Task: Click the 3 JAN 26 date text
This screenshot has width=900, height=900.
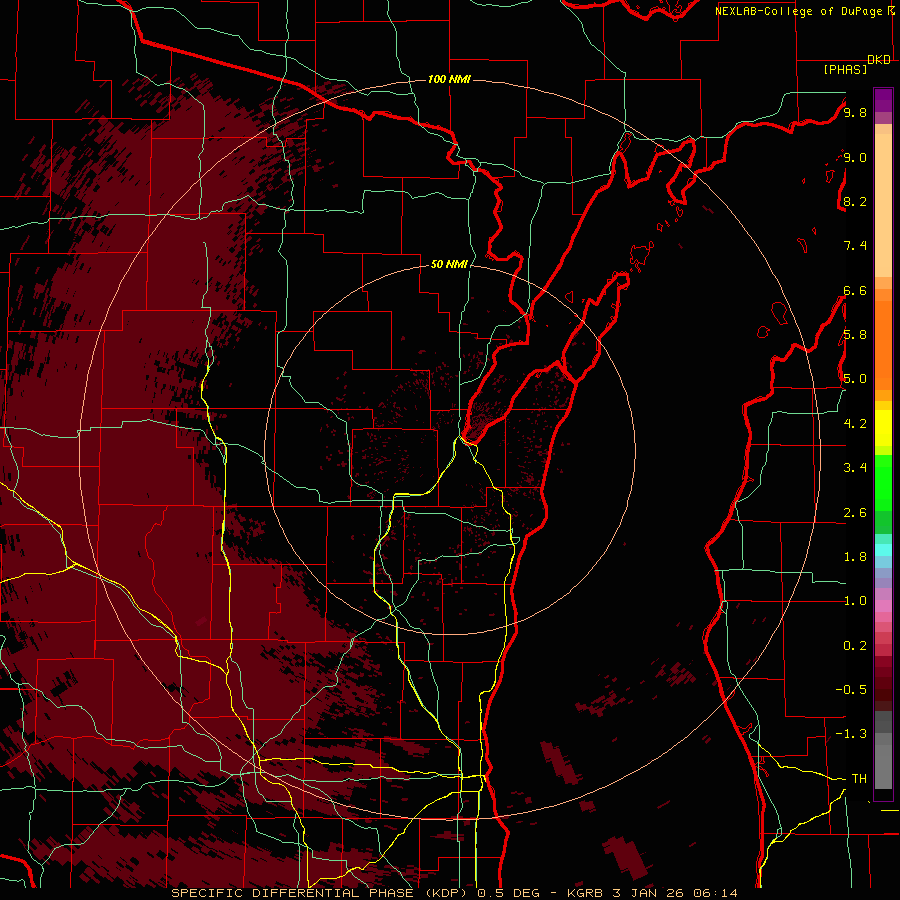Action: pyautogui.click(x=649, y=893)
